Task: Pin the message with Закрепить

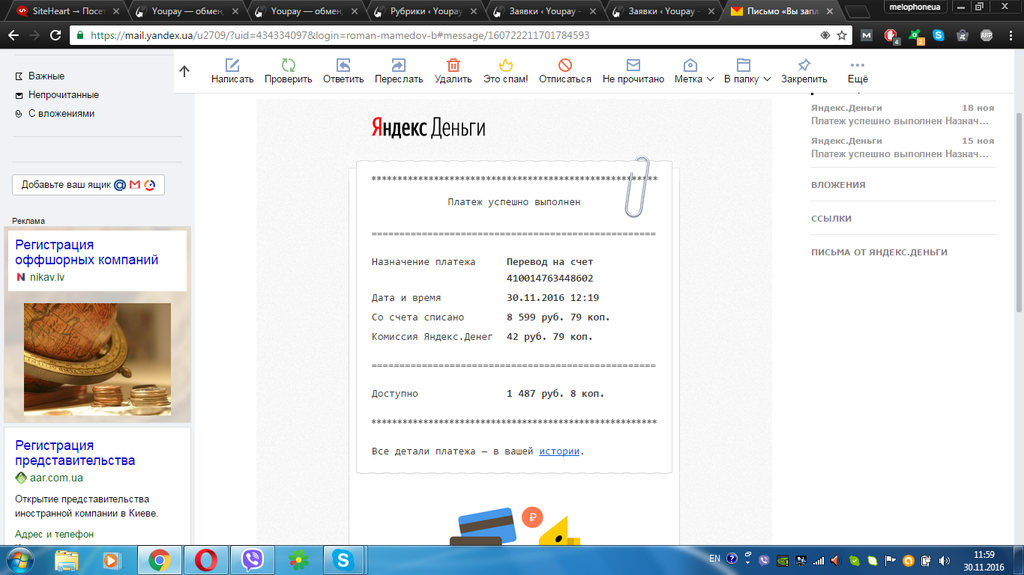Action: coord(804,71)
